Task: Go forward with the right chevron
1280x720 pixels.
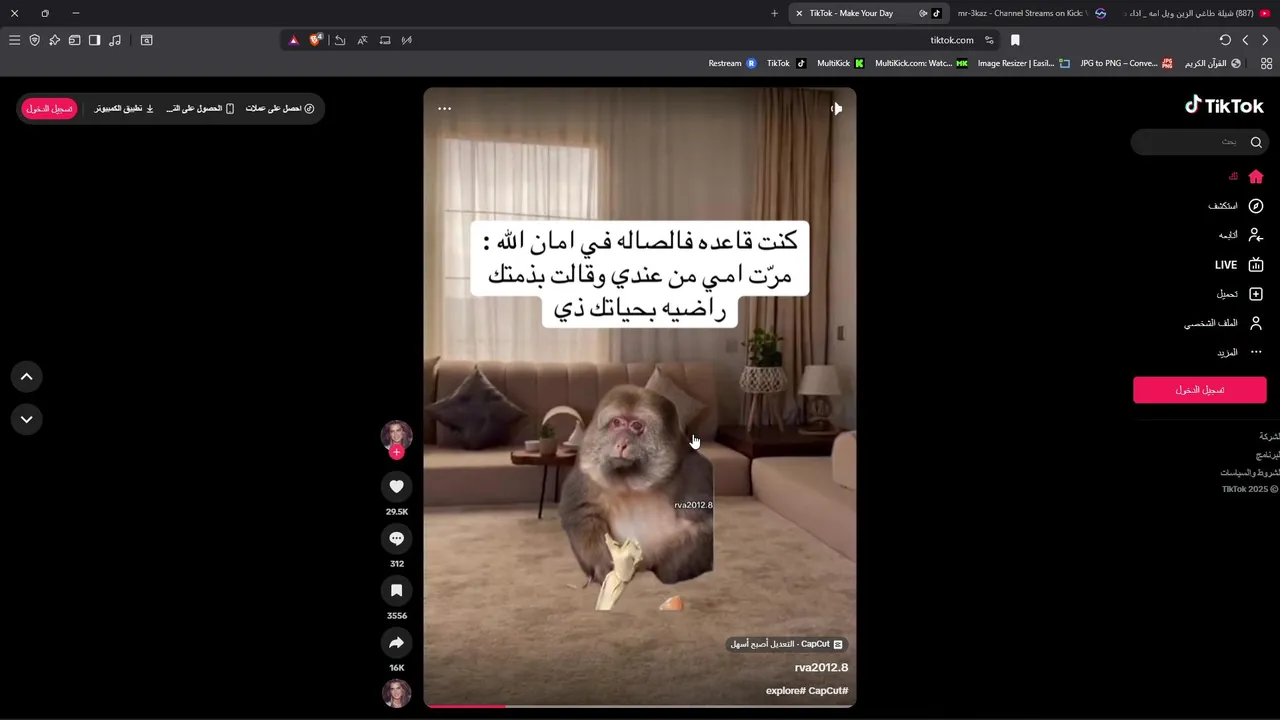Action: pyautogui.click(x=1265, y=40)
